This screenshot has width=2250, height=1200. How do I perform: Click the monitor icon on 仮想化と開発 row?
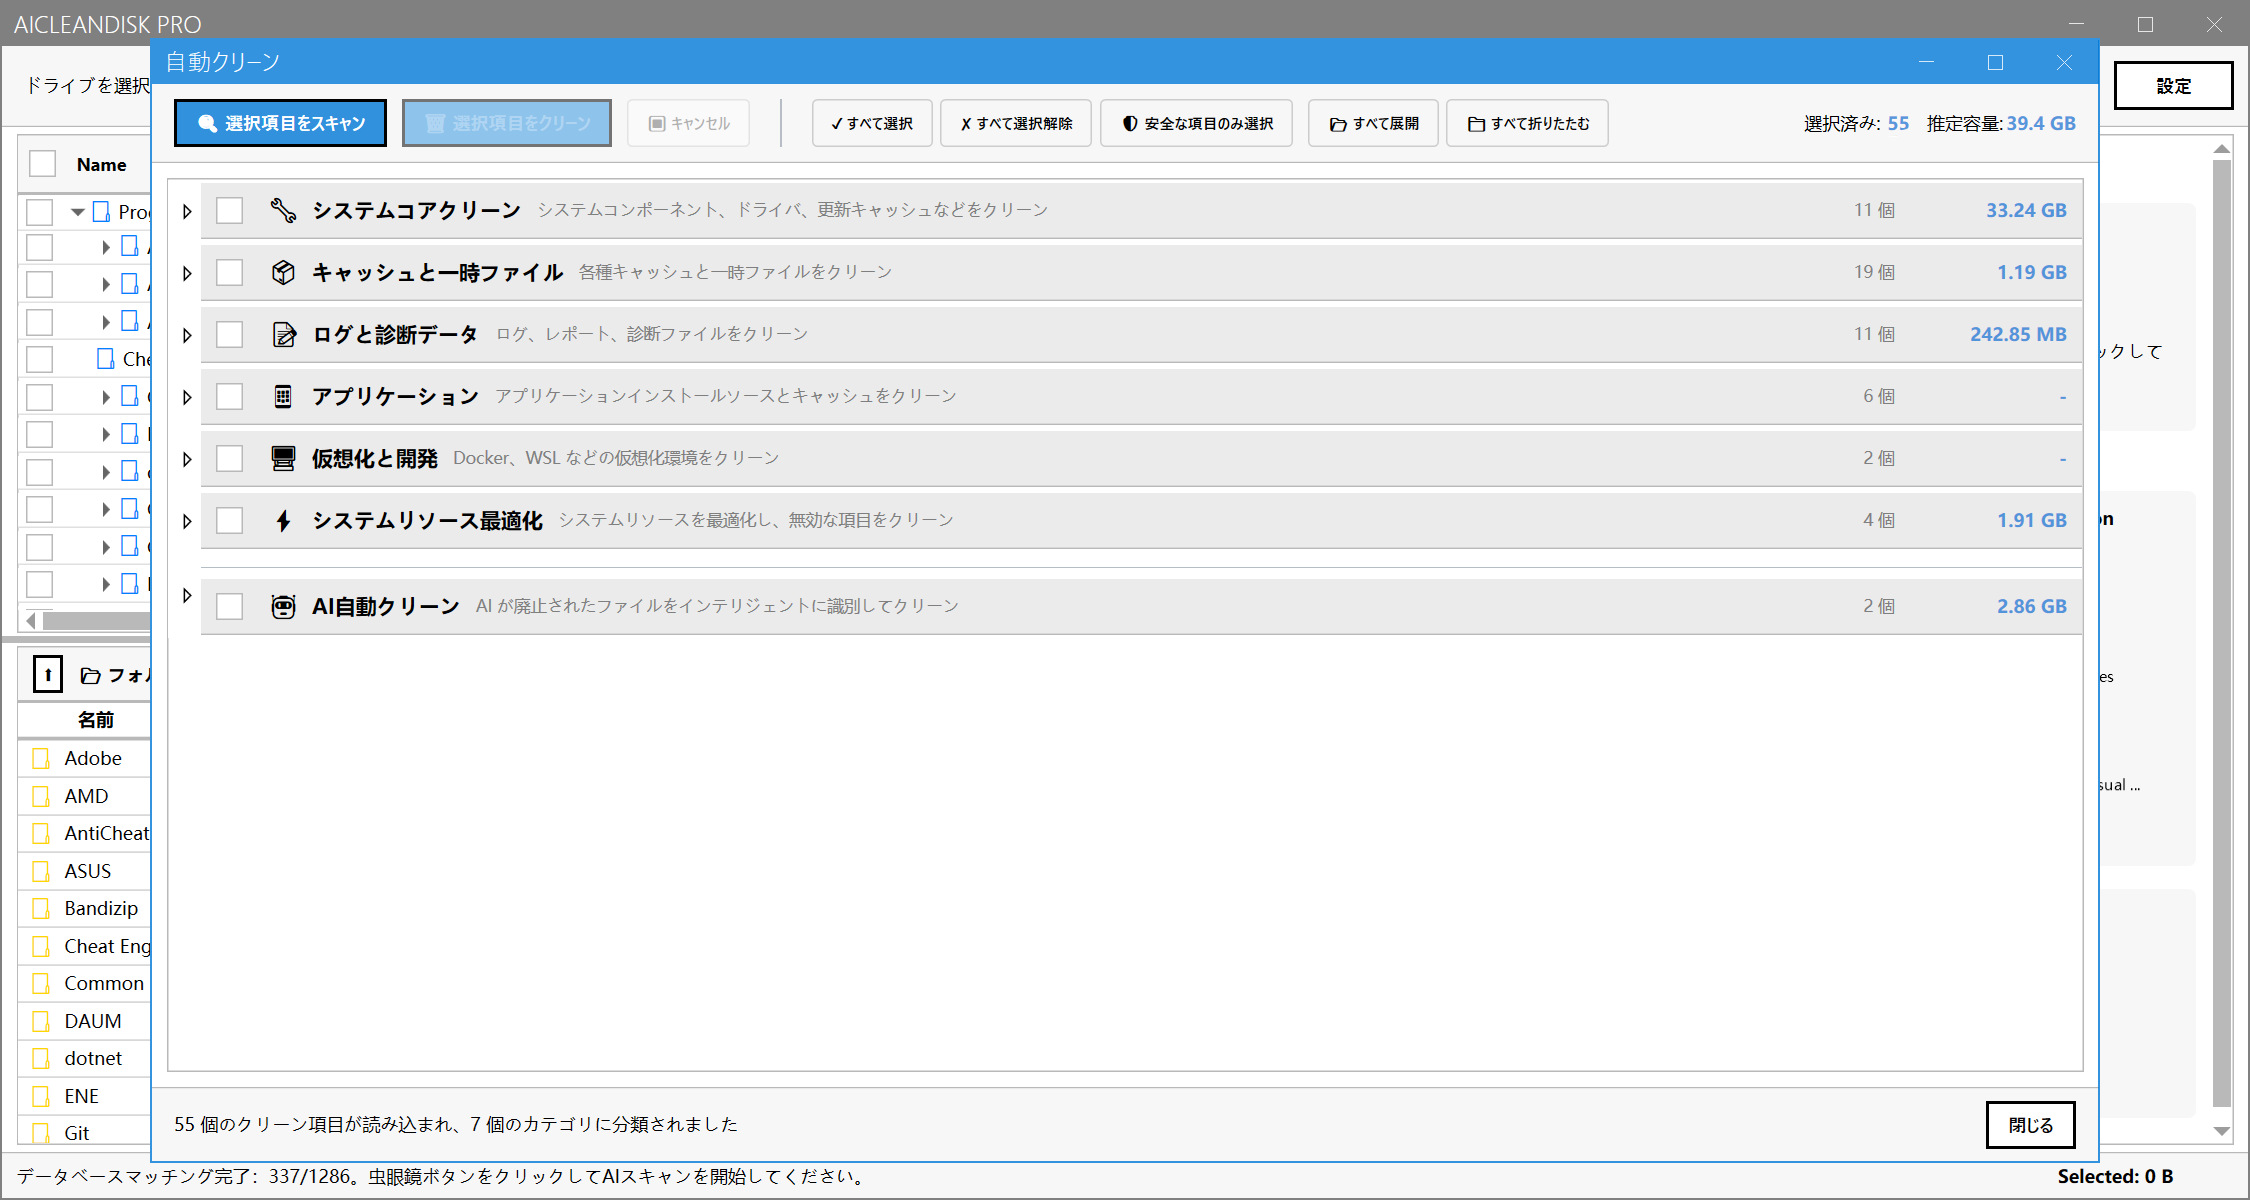point(284,458)
